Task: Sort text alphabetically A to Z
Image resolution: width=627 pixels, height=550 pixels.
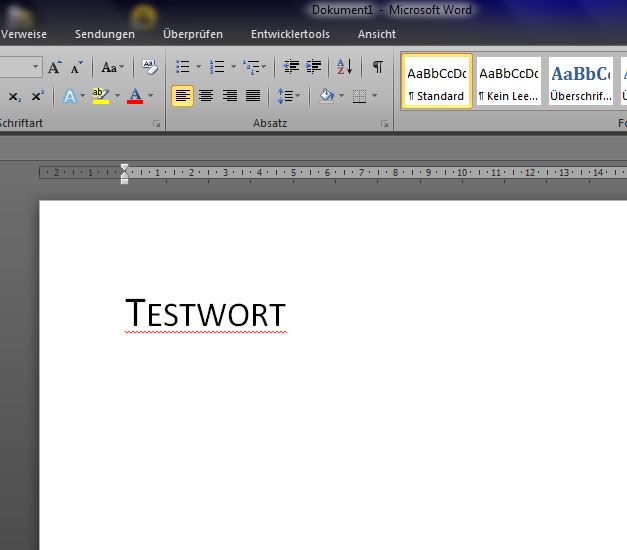Action: point(344,67)
